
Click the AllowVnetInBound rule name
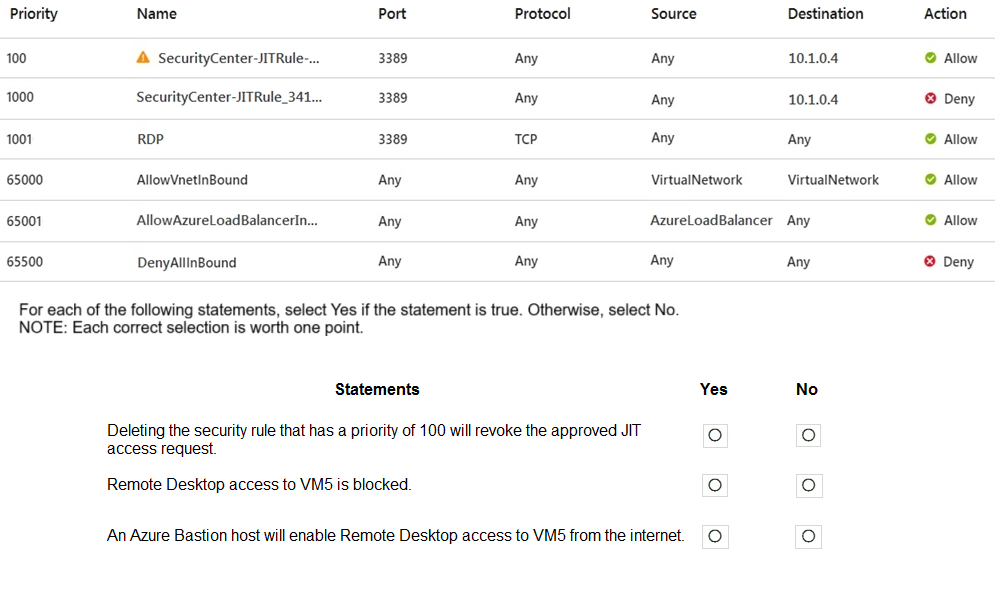192,180
